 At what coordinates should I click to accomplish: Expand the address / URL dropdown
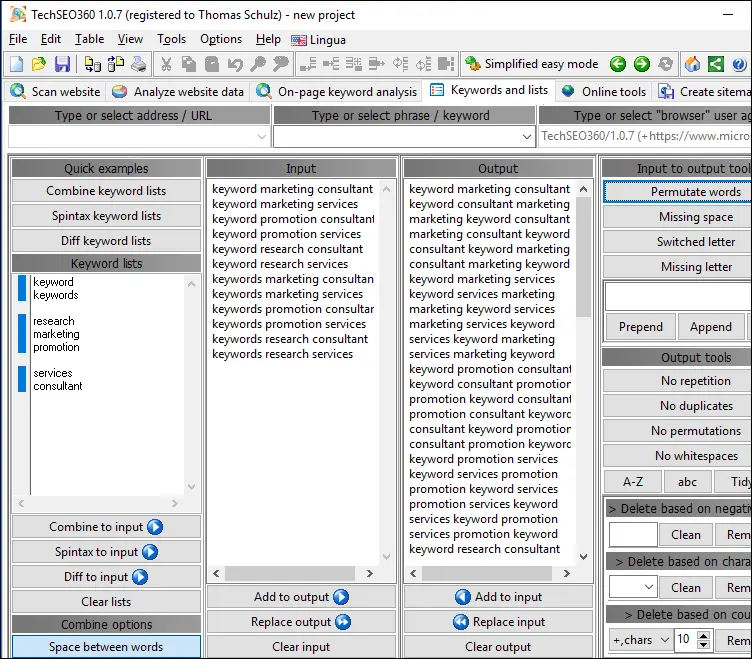262,136
